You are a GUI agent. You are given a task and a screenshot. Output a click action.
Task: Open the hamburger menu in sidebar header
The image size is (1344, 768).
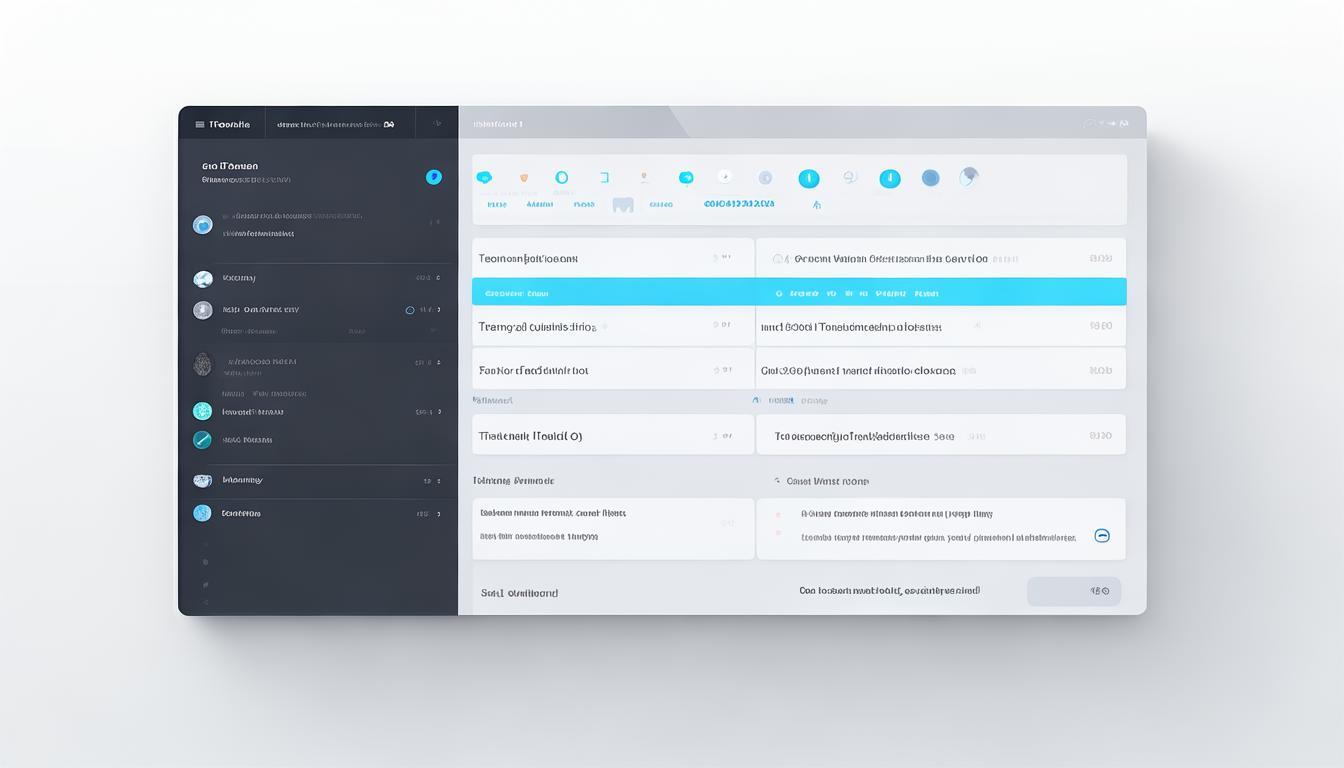[x=200, y=125]
